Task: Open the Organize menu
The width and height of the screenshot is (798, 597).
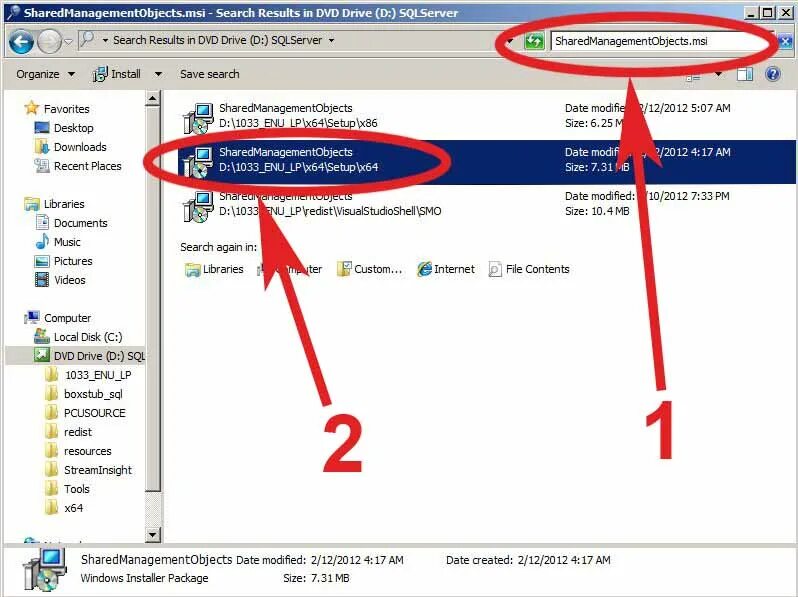Action: pos(45,74)
